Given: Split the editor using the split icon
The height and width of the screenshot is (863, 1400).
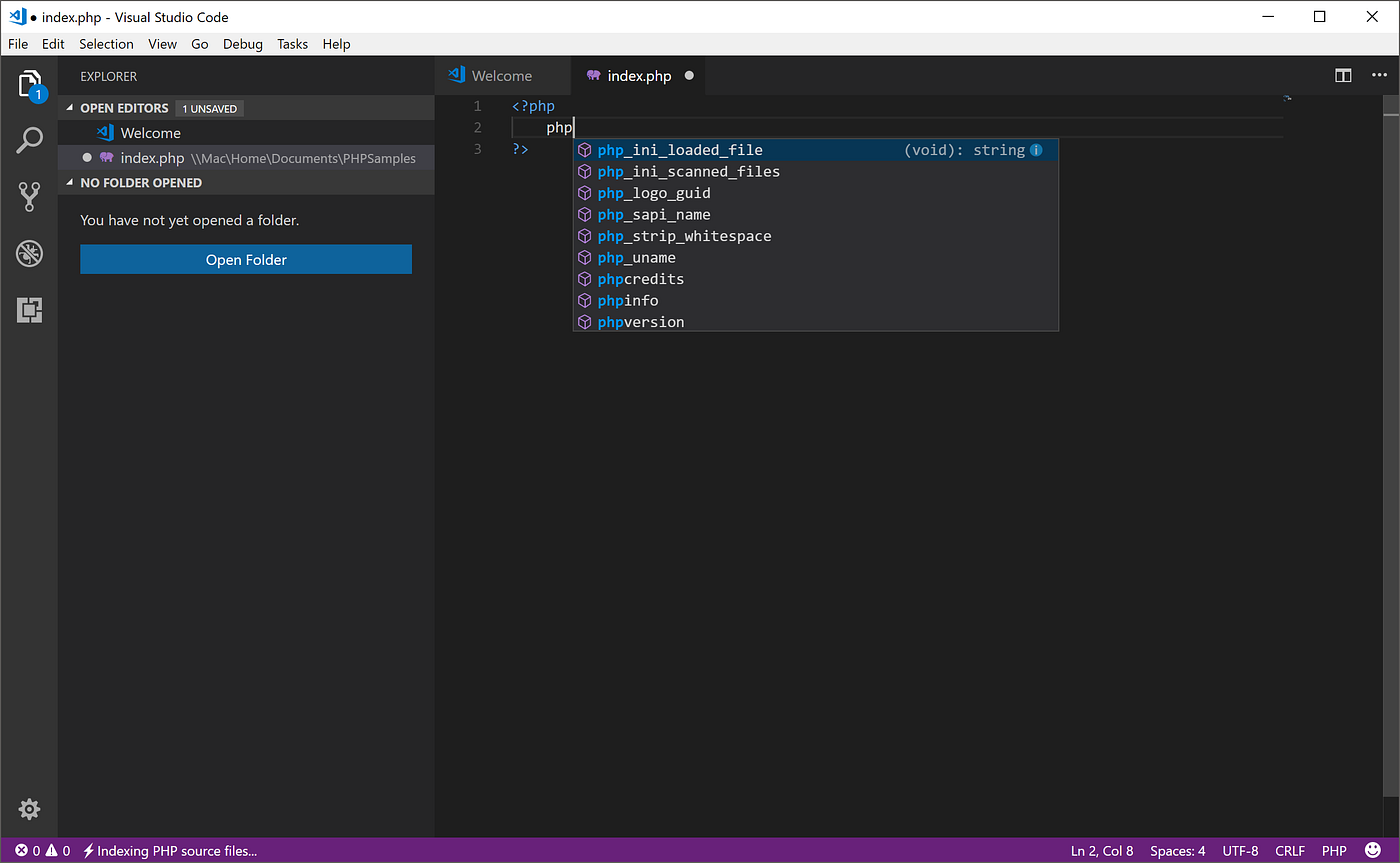Looking at the screenshot, I should [x=1343, y=75].
